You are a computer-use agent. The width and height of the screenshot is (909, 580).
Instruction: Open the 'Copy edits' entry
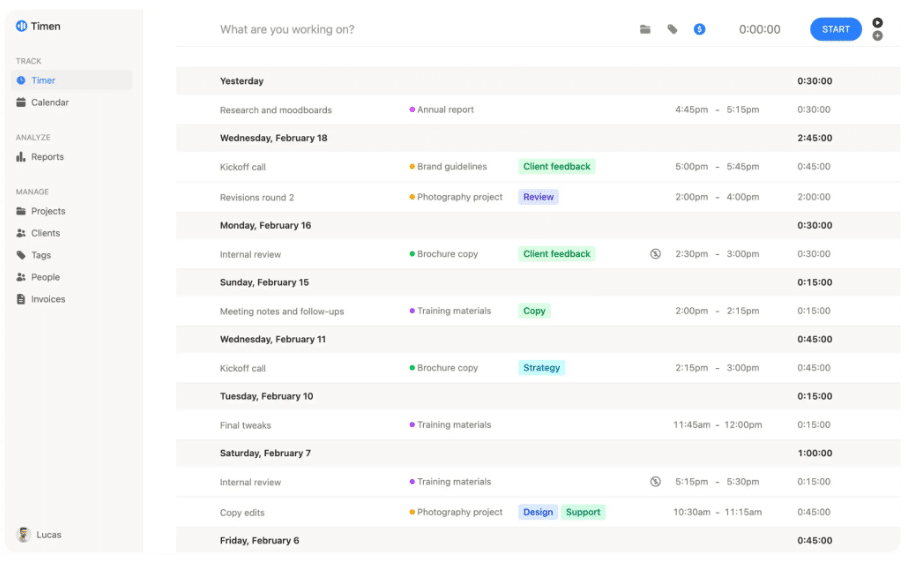[242, 513]
